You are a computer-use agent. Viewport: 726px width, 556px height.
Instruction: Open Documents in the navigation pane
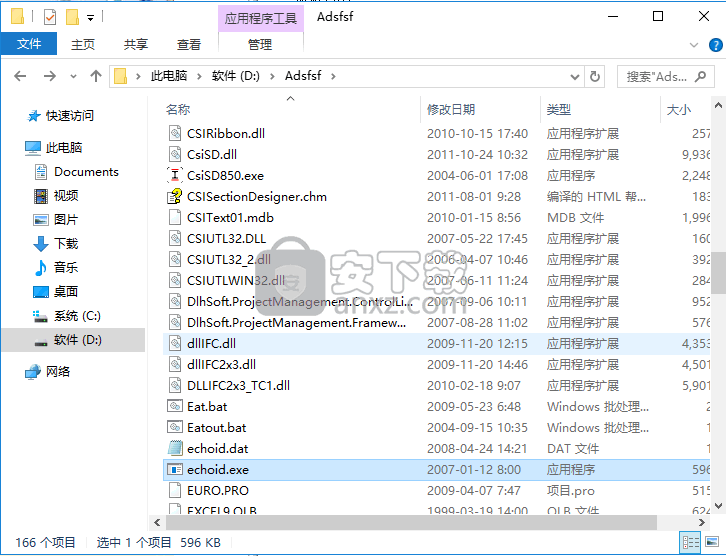click(86, 172)
